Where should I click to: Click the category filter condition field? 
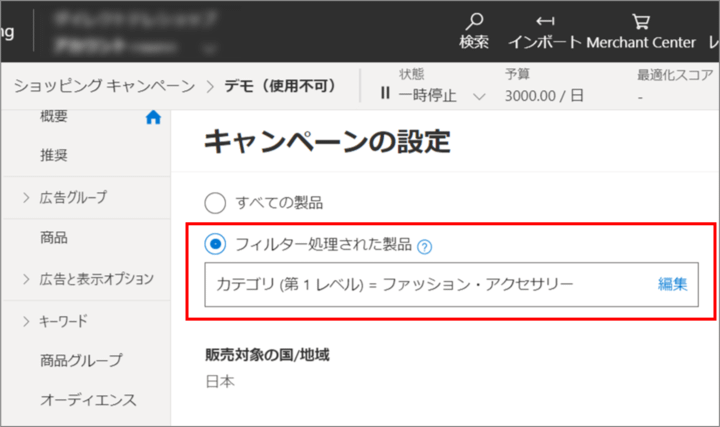click(420, 284)
